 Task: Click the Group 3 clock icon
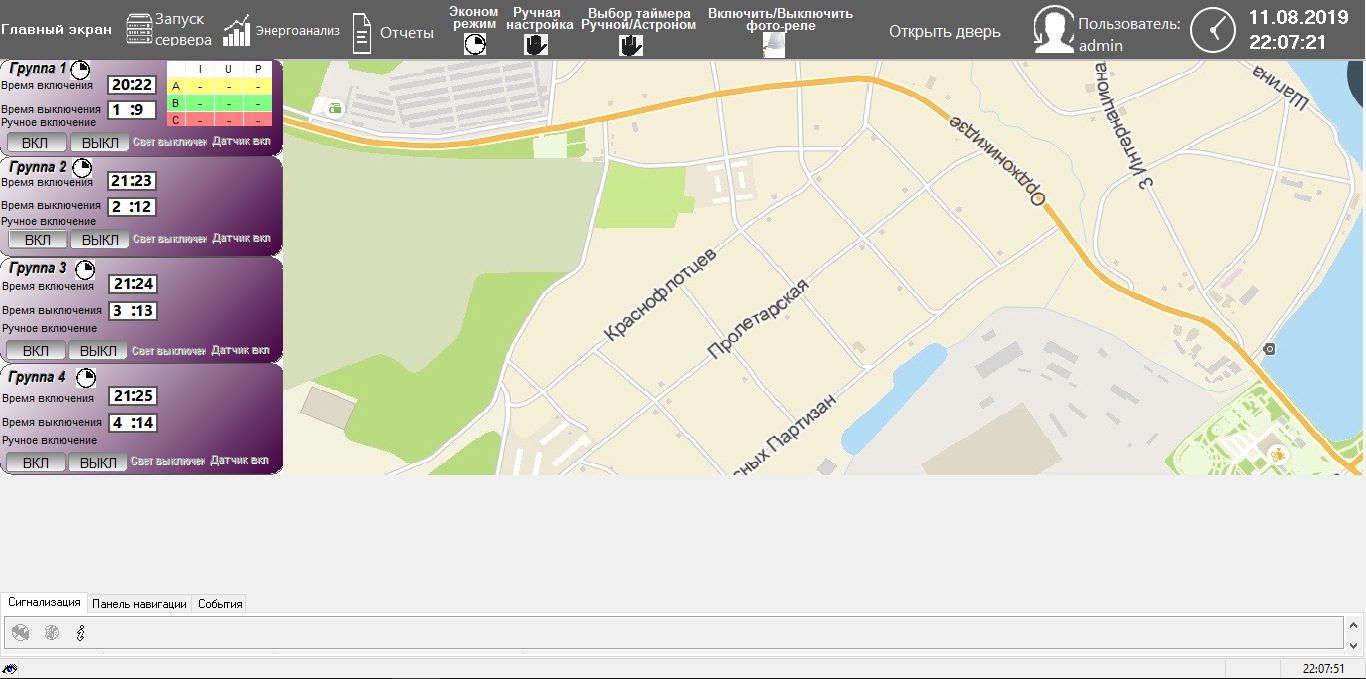[x=86, y=269]
